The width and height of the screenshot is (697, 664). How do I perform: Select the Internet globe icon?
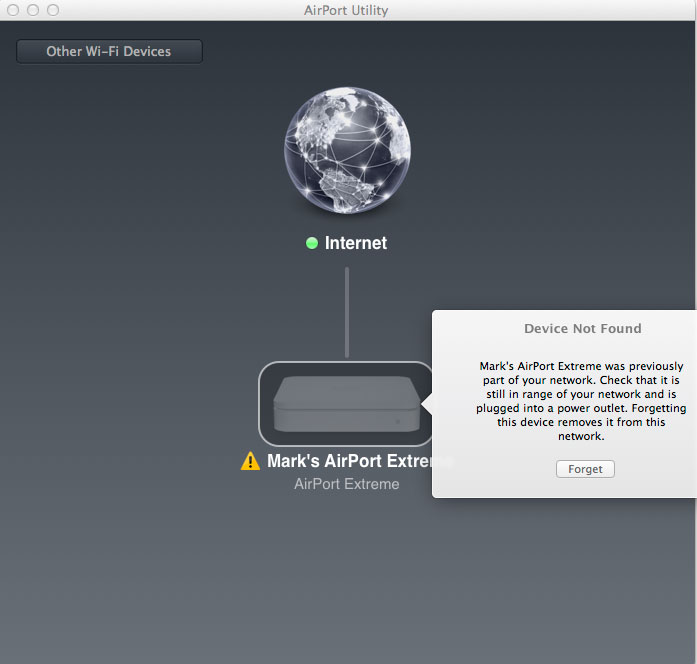click(347, 150)
